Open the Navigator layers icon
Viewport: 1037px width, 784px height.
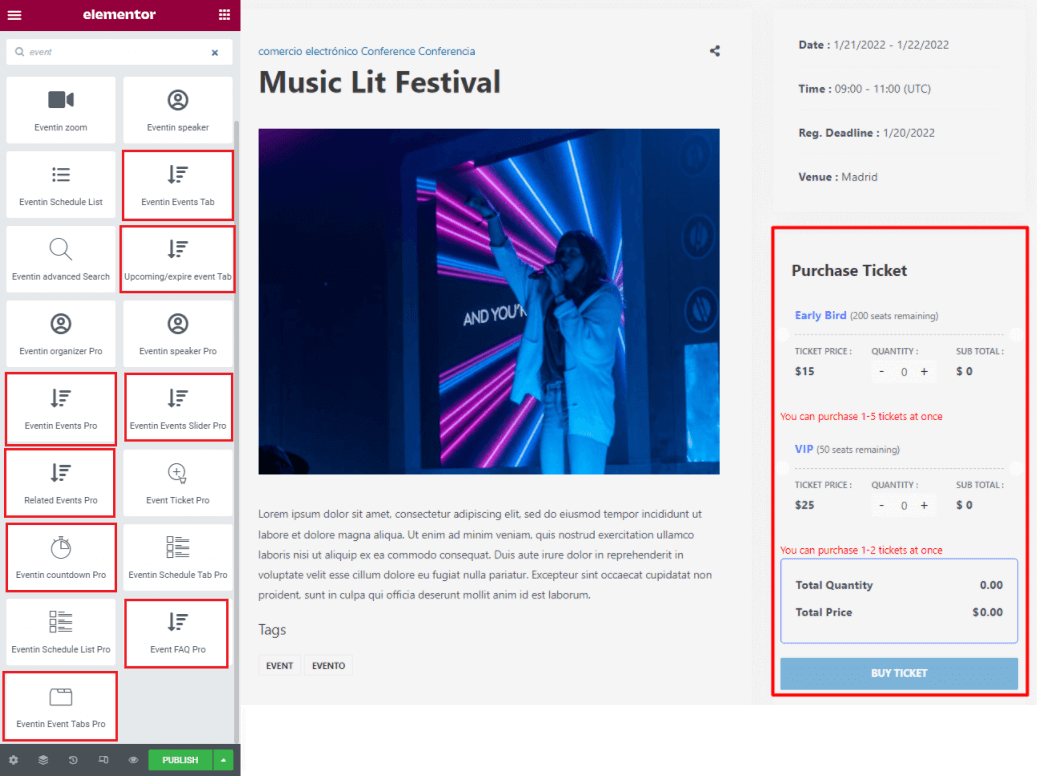[x=44, y=760]
